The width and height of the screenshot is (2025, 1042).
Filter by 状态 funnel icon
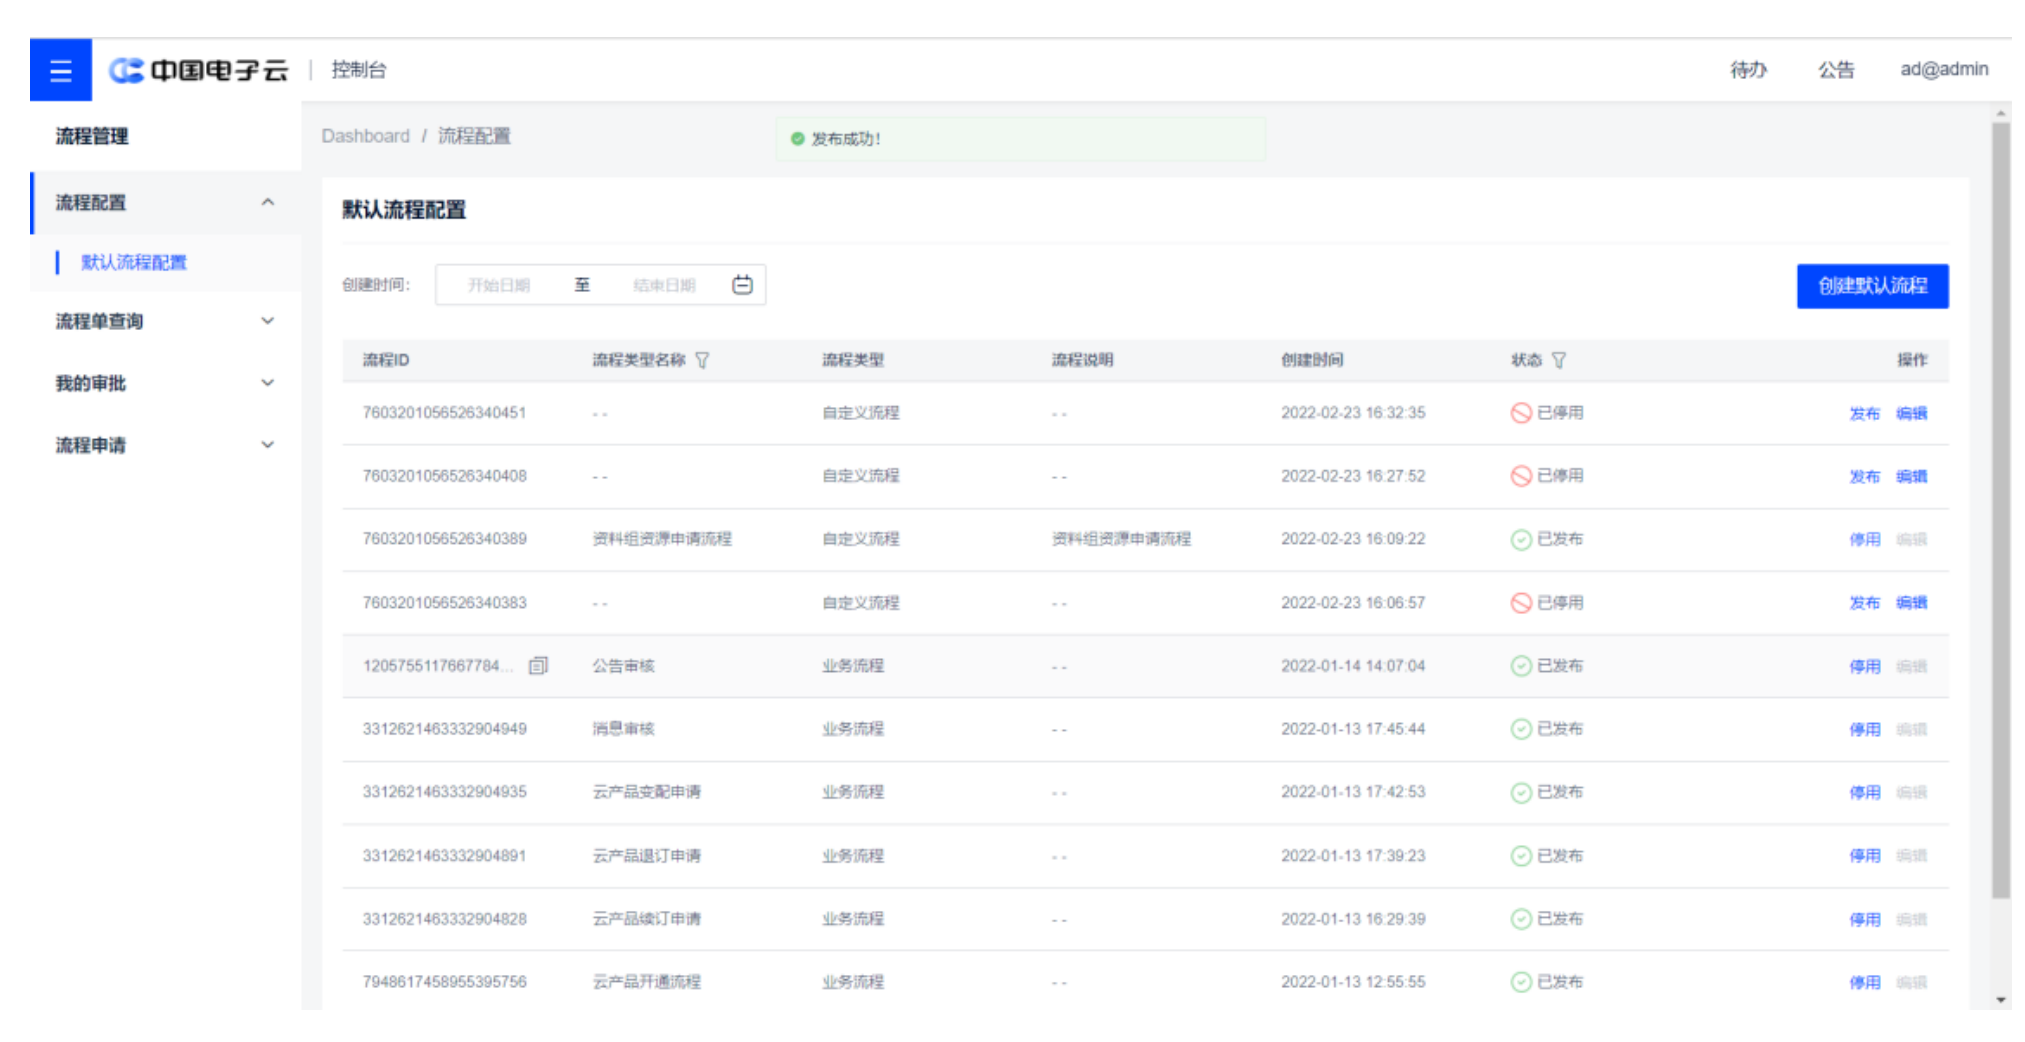coord(1559,360)
